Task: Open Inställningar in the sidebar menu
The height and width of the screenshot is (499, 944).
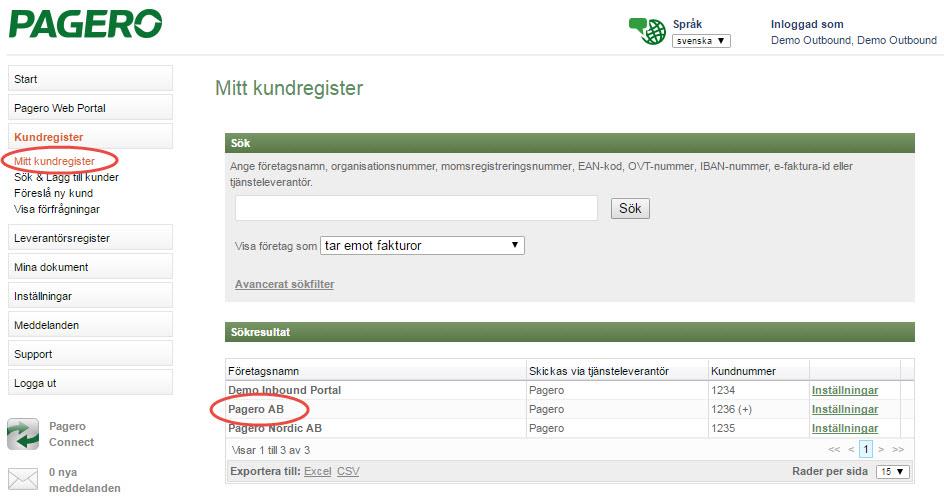Action: 90,296
